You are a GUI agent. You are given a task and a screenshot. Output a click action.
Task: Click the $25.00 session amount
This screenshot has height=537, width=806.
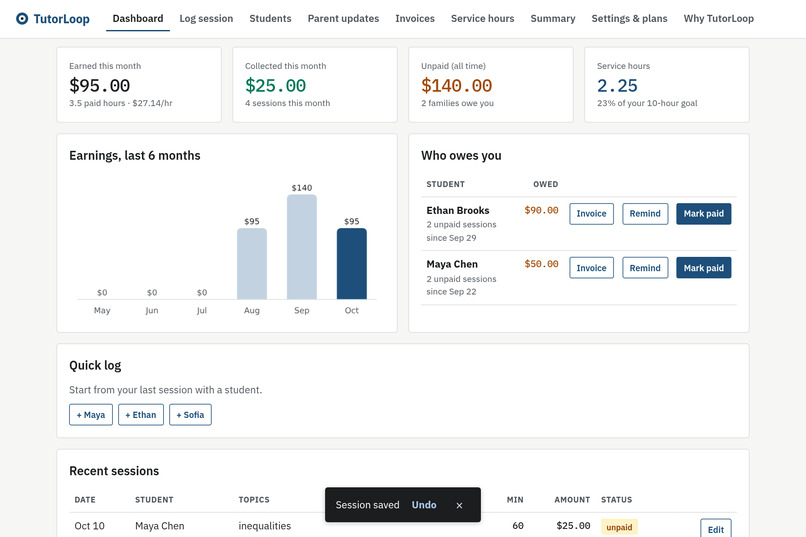(x=573, y=526)
